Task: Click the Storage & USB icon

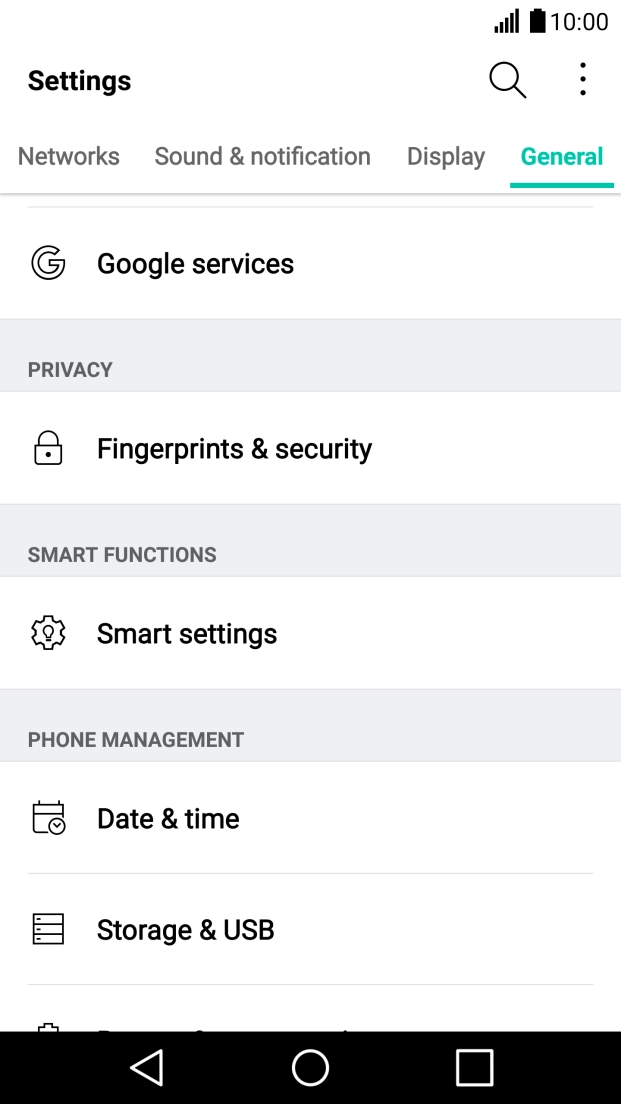Action: coord(47,929)
